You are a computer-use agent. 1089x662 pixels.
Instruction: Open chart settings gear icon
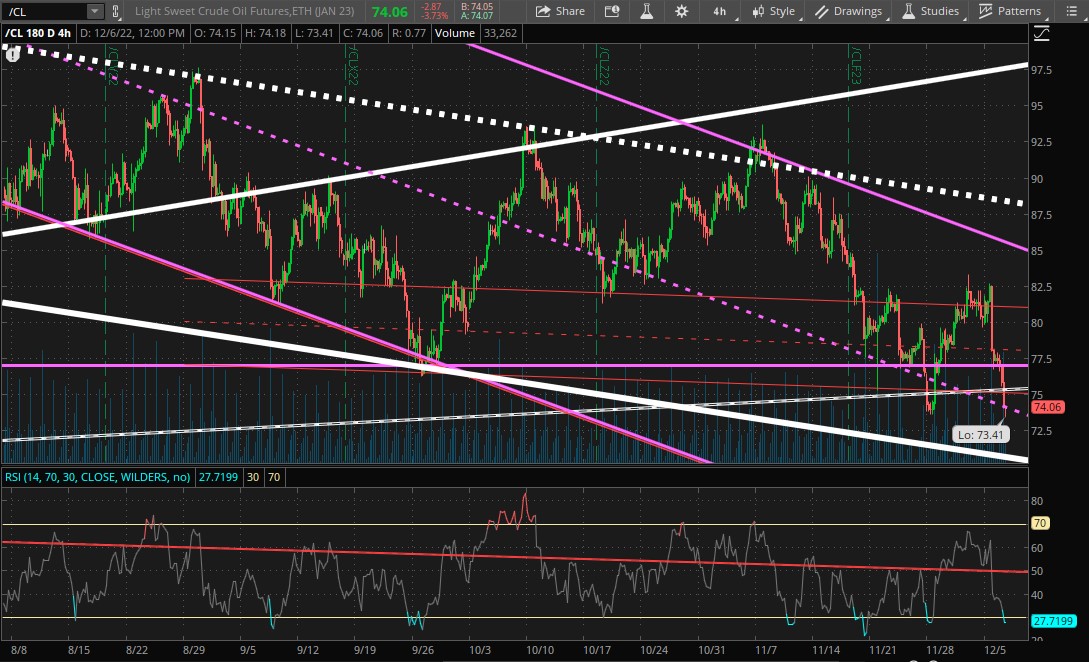coord(681,11)
